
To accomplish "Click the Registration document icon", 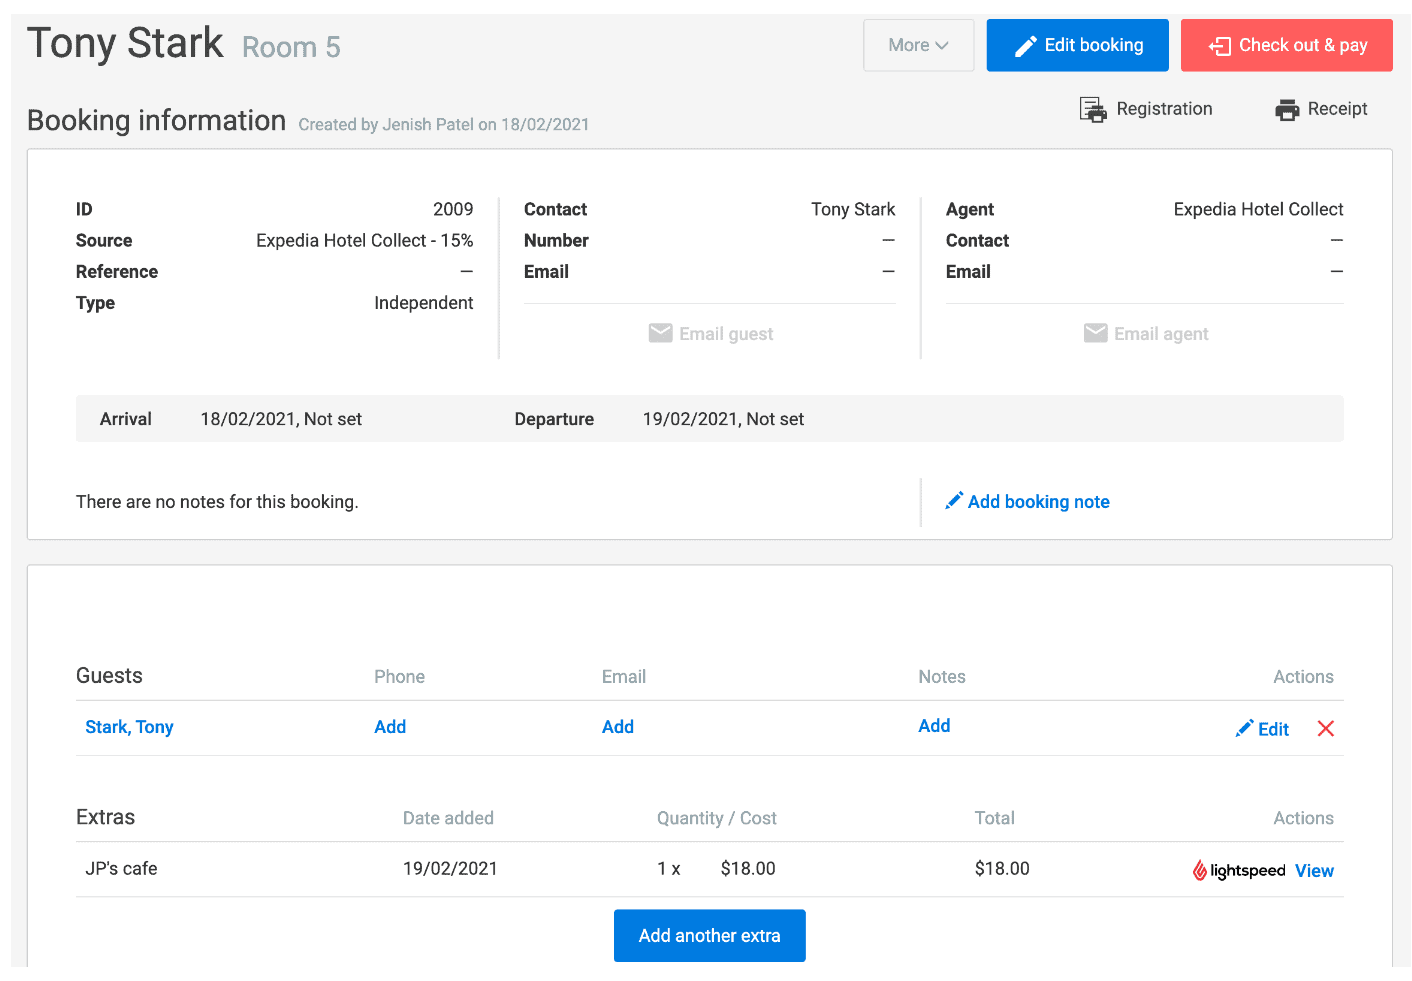I will click(1092, 110).
